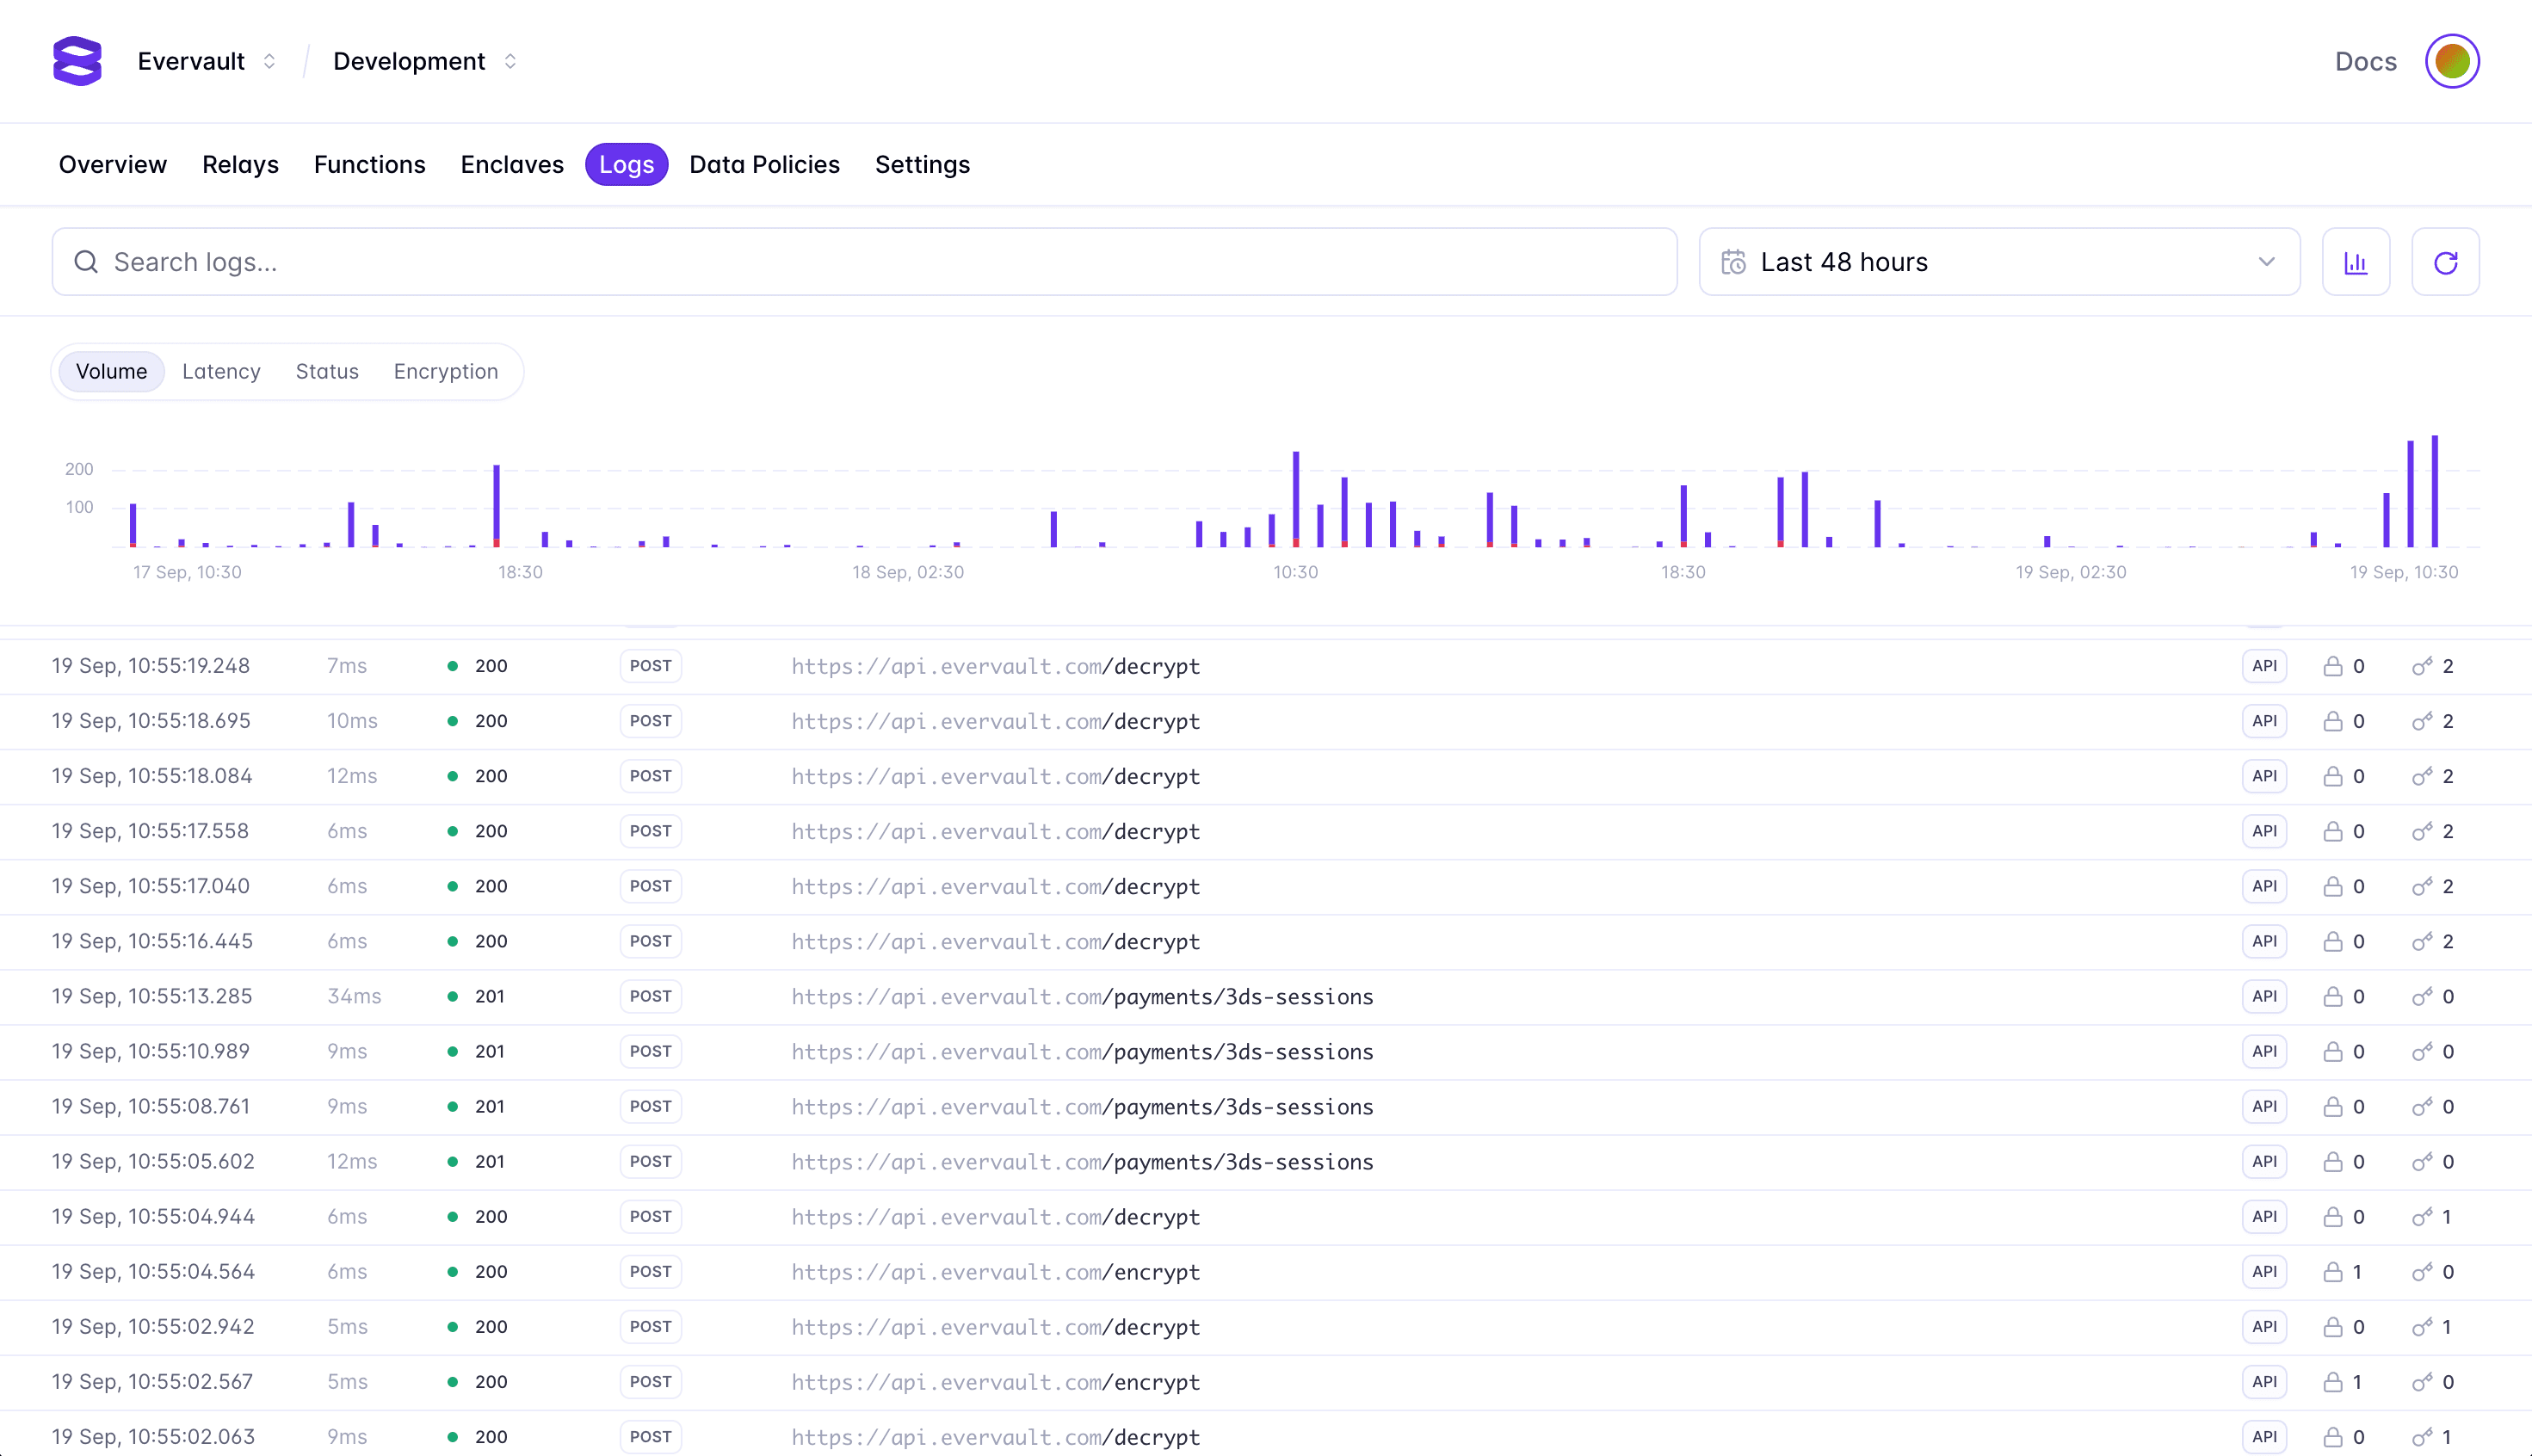Focus the Search logs input field
The image size is (2532, 1456).
880,262
